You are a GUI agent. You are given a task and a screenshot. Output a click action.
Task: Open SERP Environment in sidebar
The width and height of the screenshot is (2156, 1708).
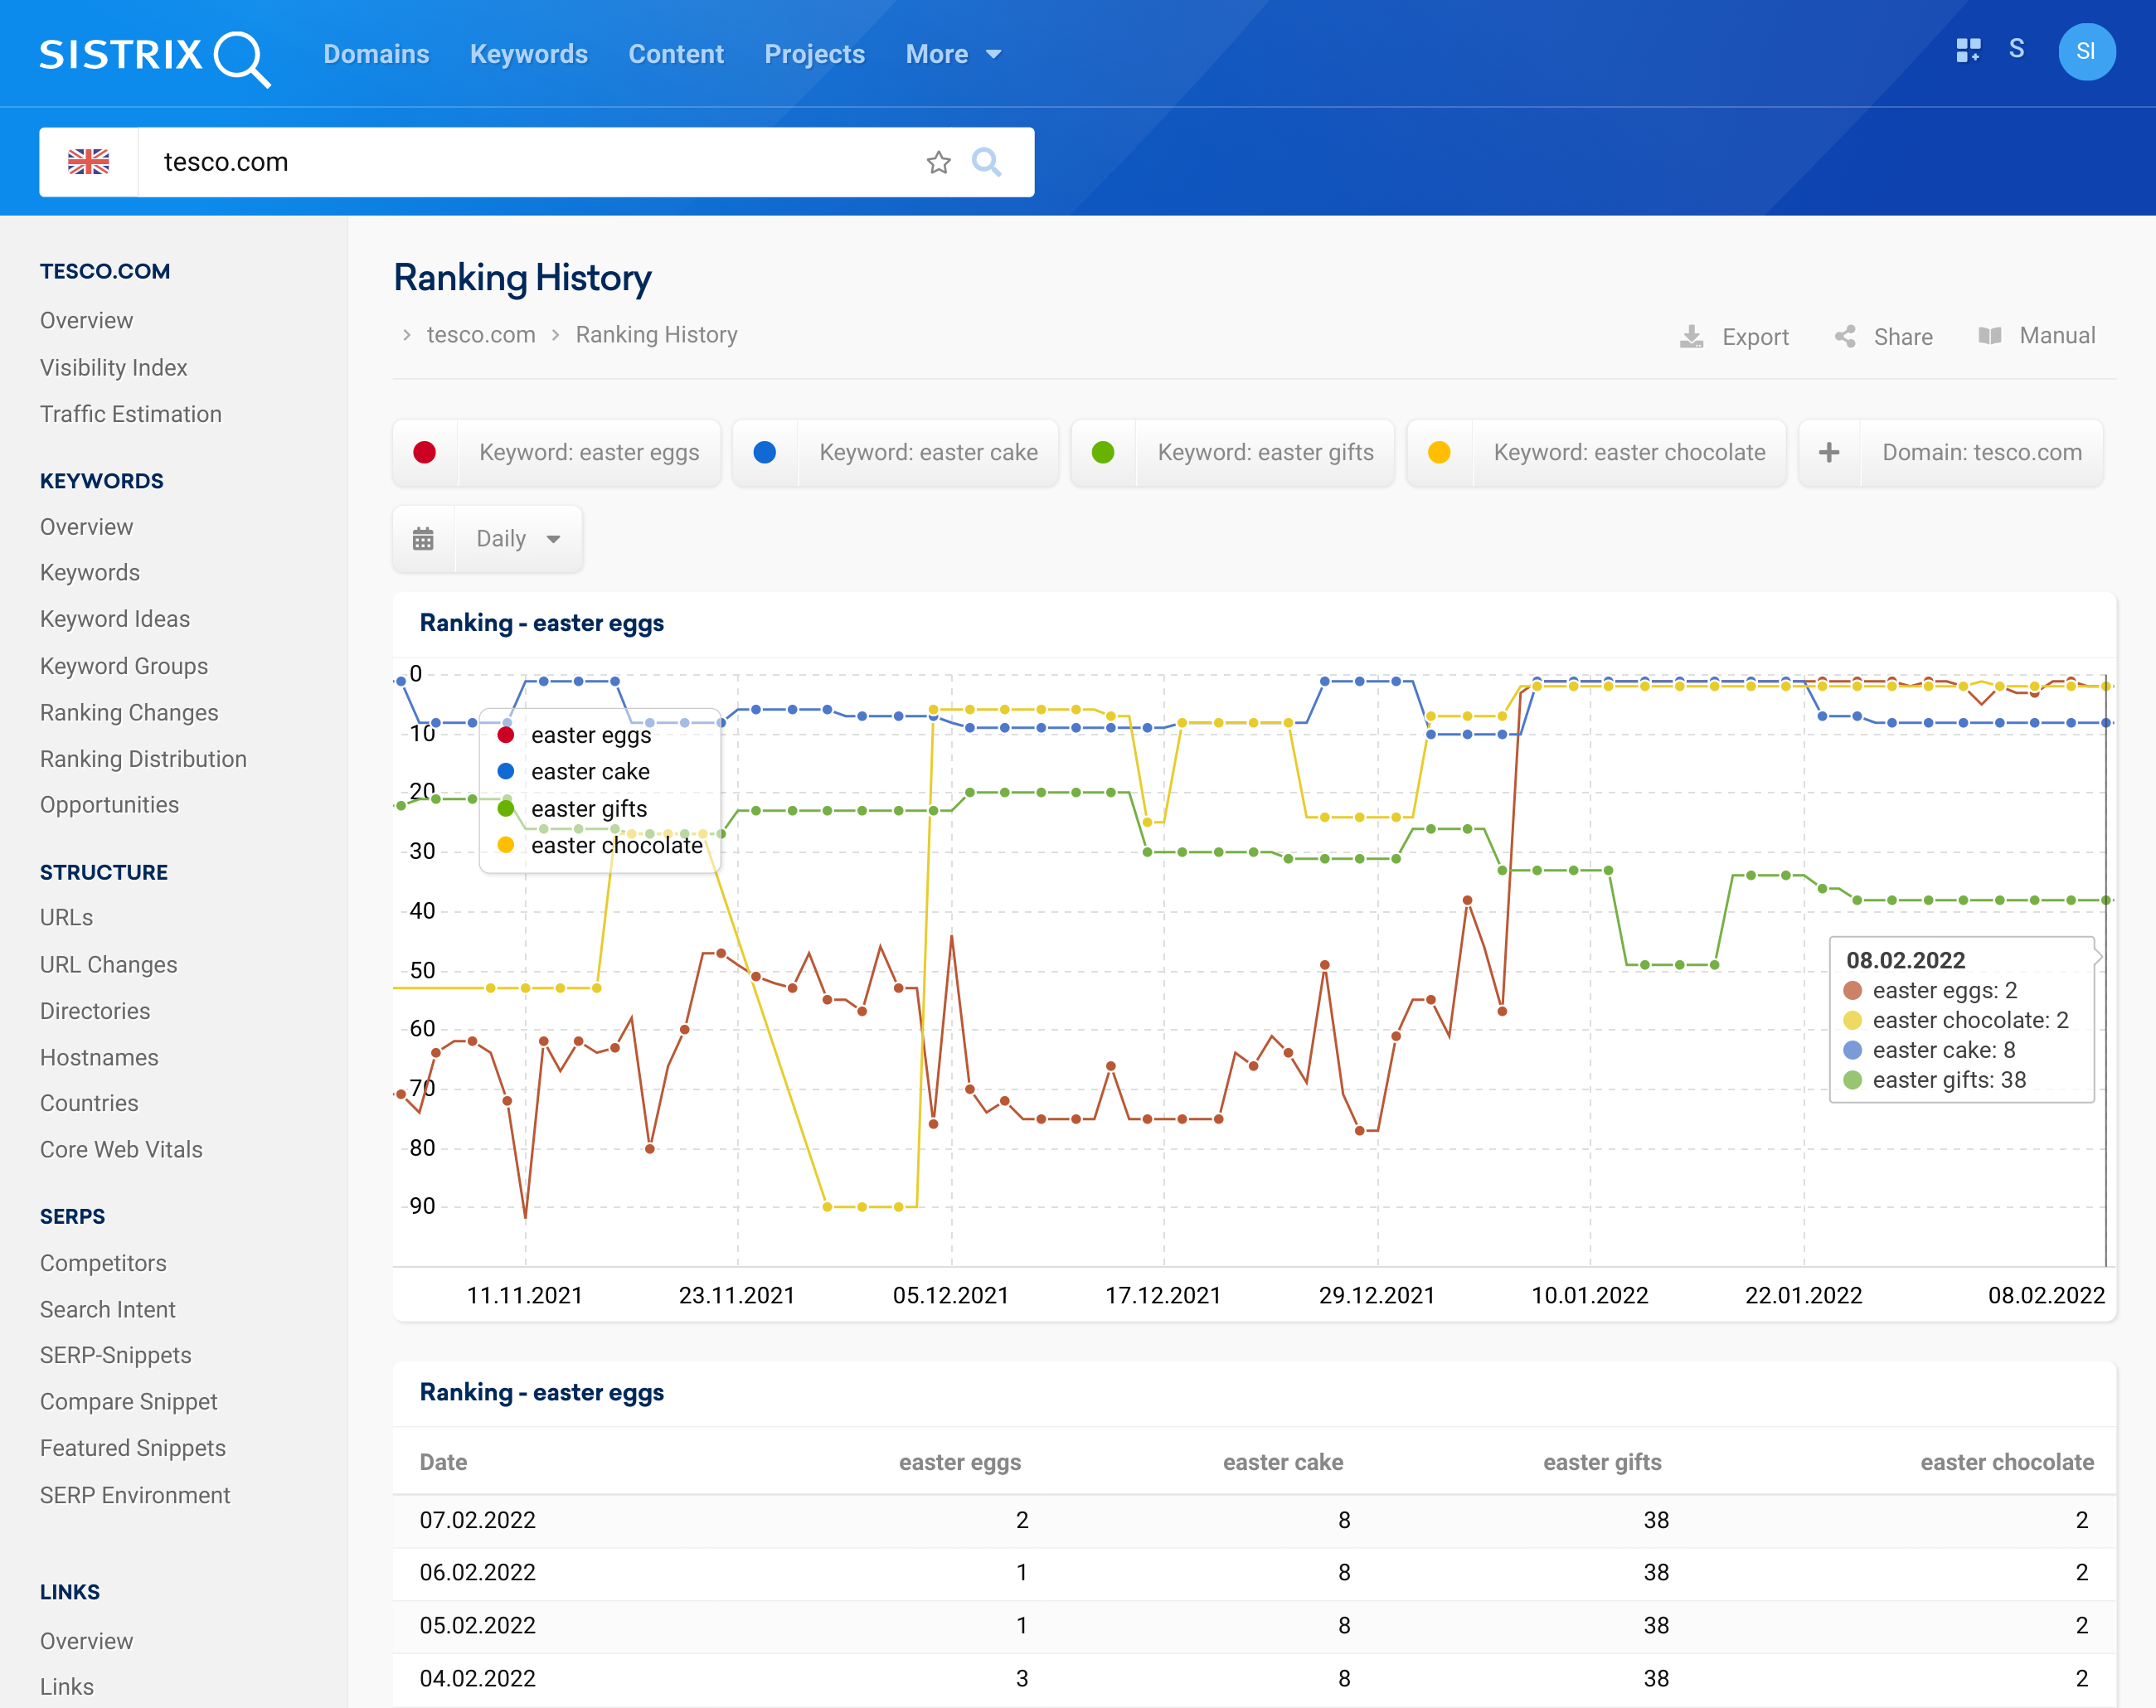point(135,1495)
